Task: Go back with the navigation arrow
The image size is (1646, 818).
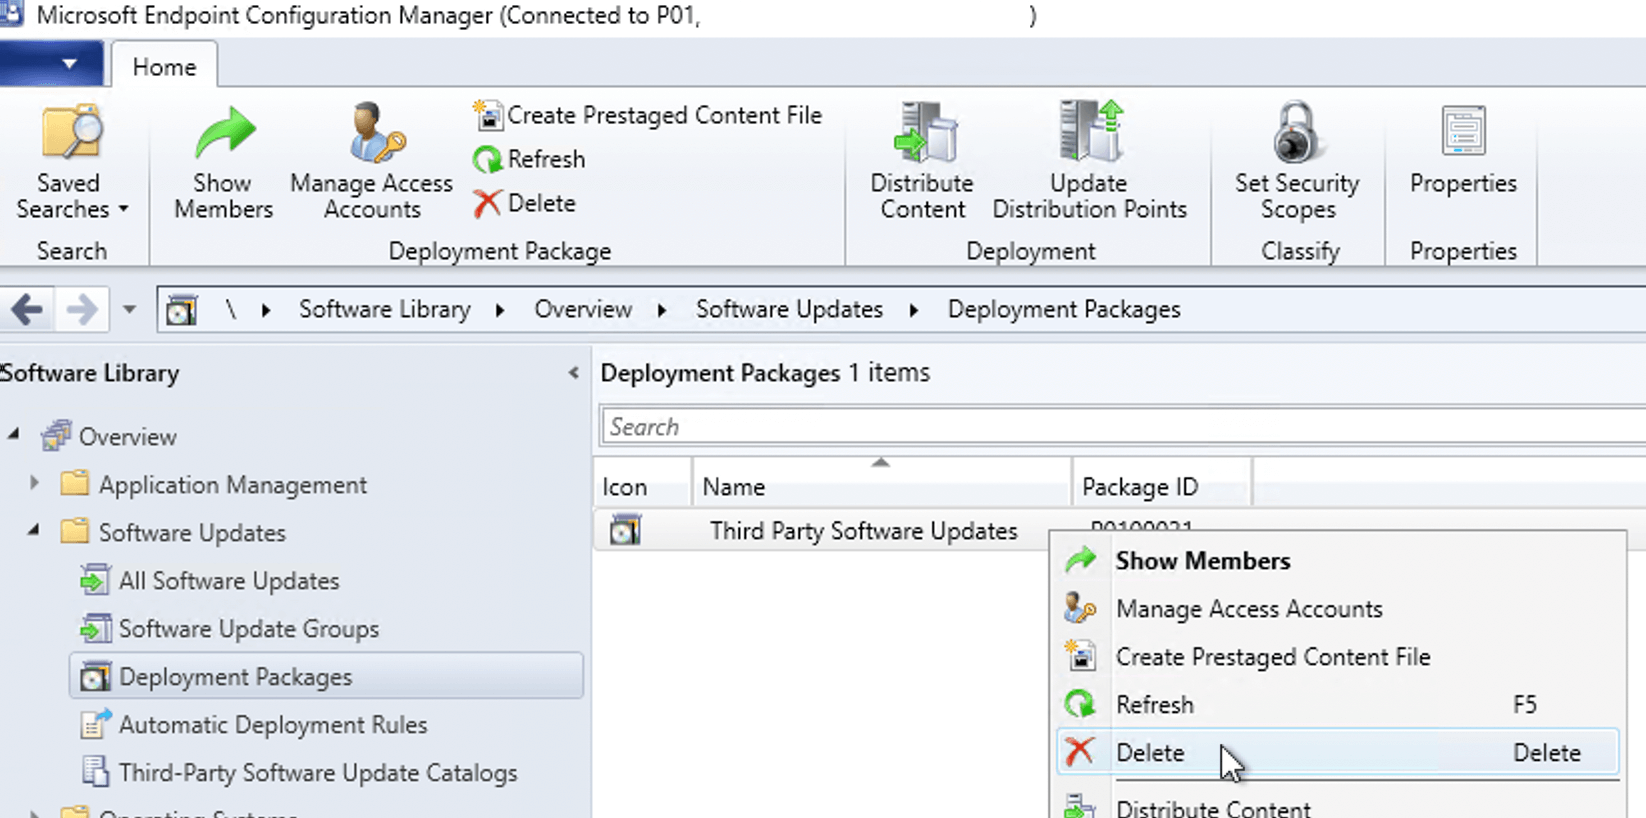Action: (27, 309)
